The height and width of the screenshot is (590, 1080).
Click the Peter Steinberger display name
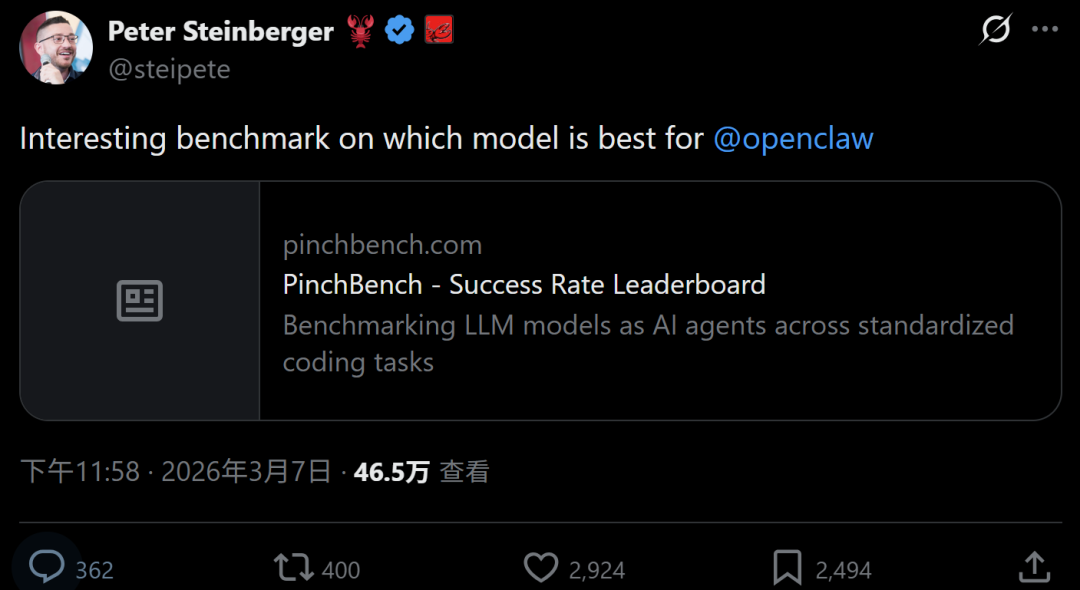(220, 31)
